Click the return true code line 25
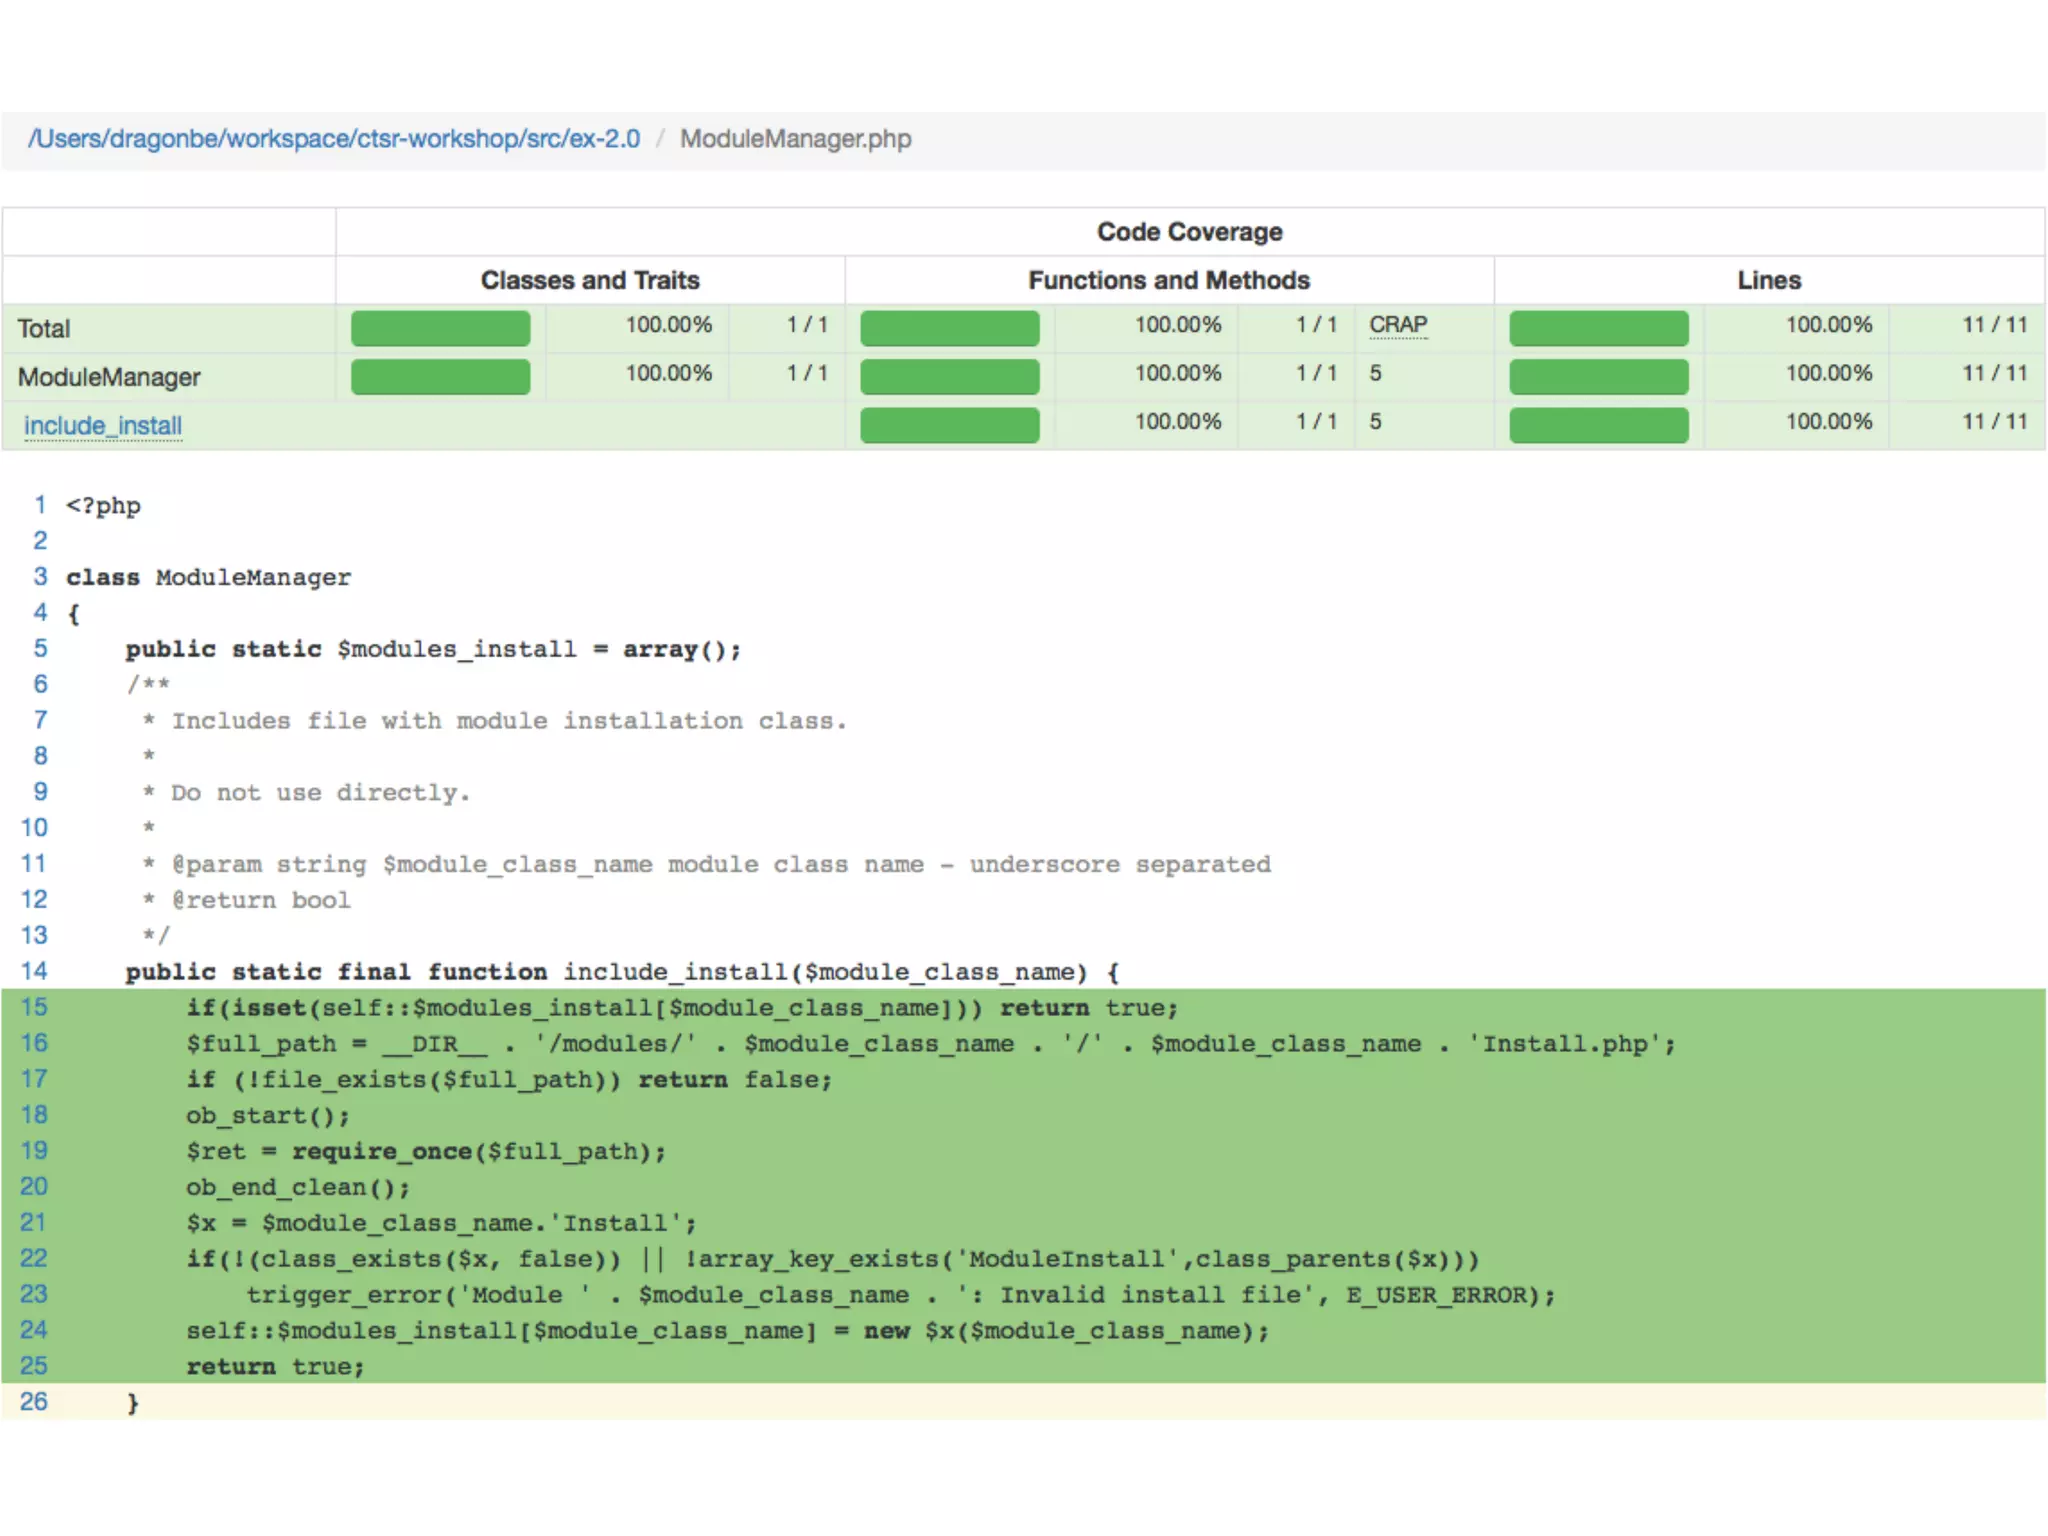This screenshot has height=1536, width=2048. (275, 1366)
